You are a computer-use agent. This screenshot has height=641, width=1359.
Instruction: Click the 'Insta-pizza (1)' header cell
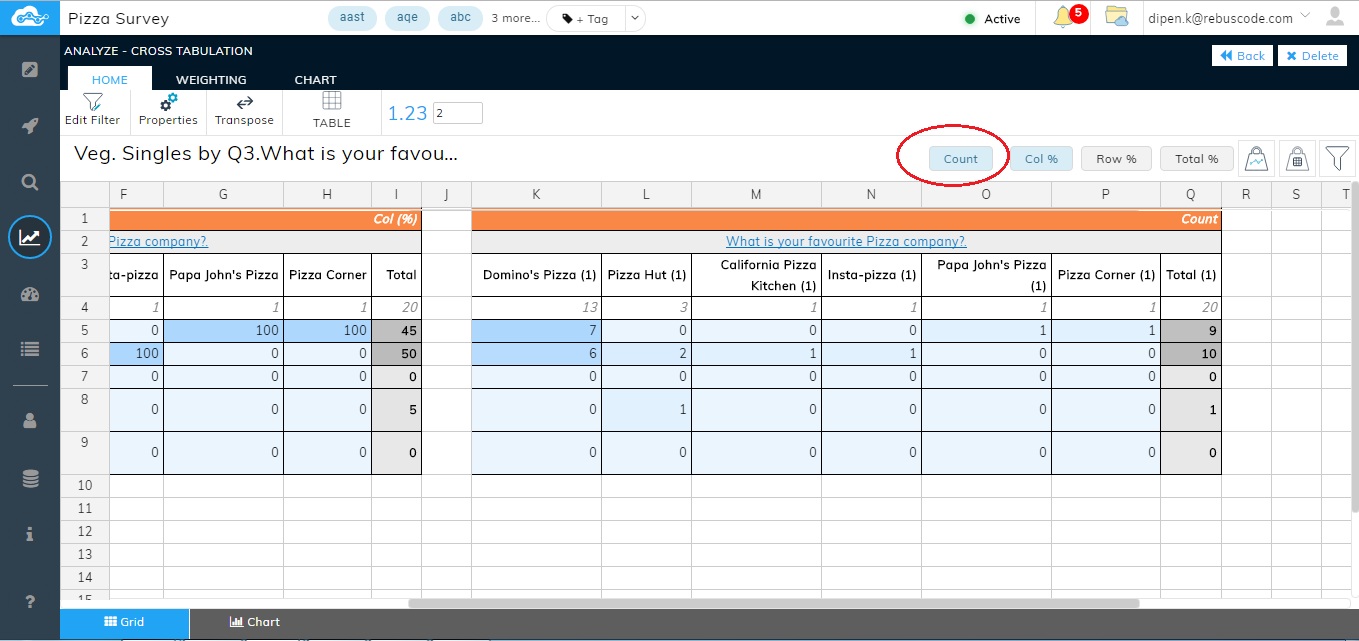coord(871,275)
